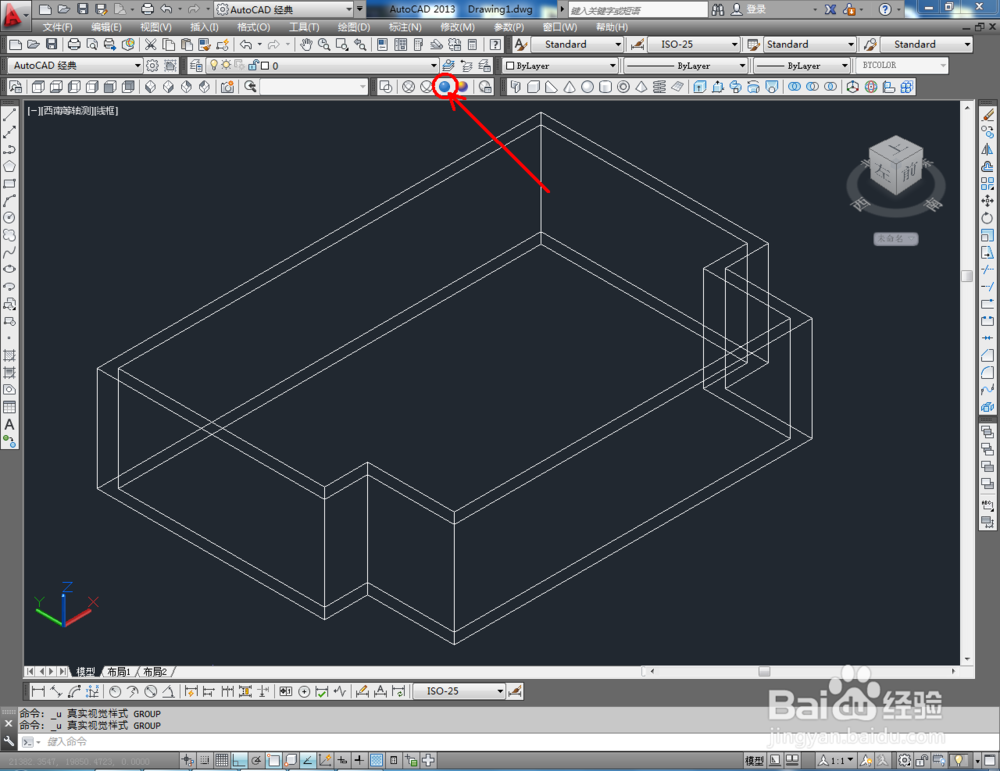Select the Cone solid tool
This screenshot has height=771, width=1000.
click(x=570, y=87)
